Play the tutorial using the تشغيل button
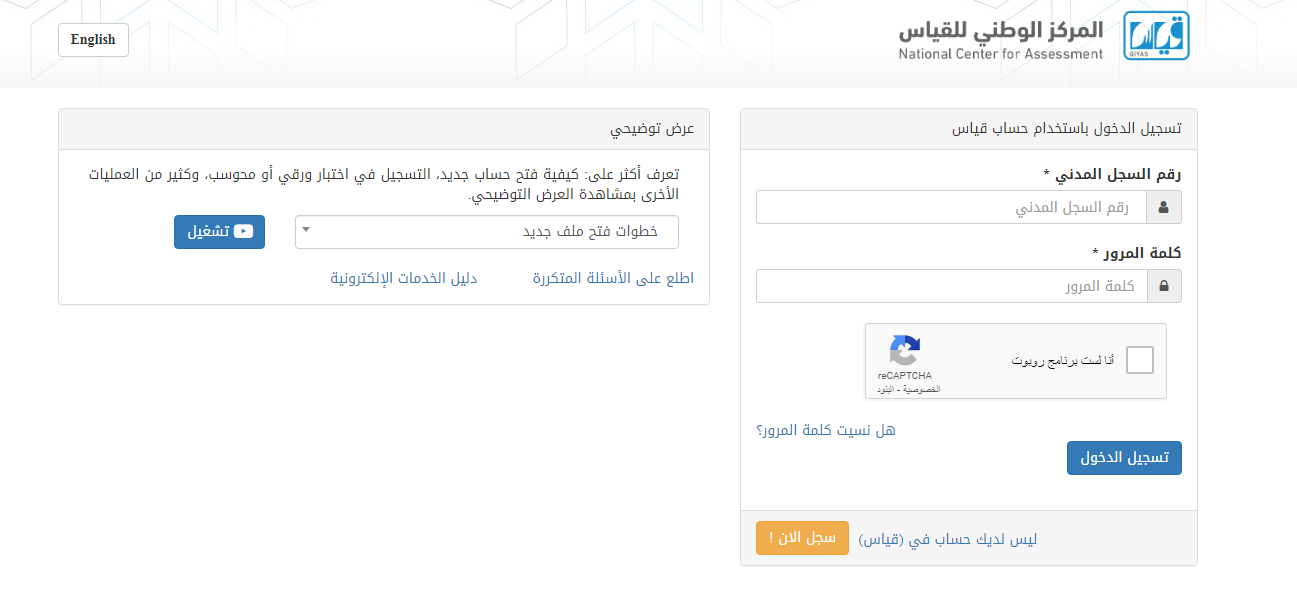This screenshot has width=1297, height=601. 219,232
